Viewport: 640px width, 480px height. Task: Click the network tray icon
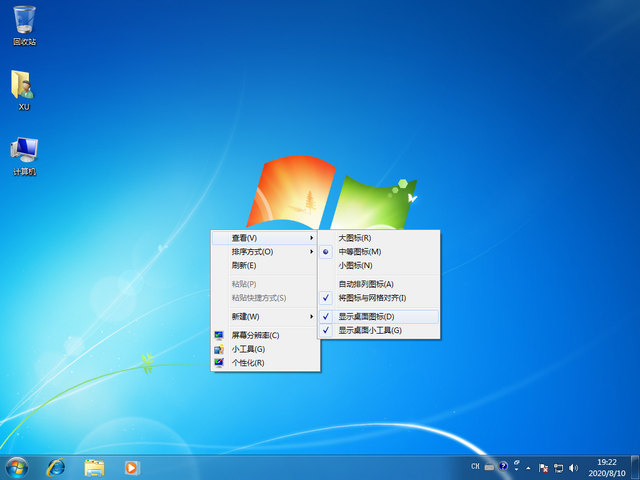558,467
